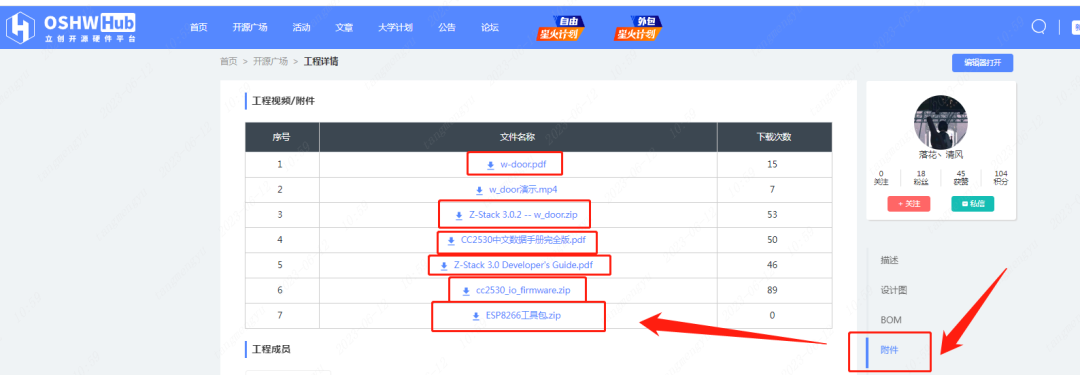Click the 工程成员 section heading

[x=271, y=349]
